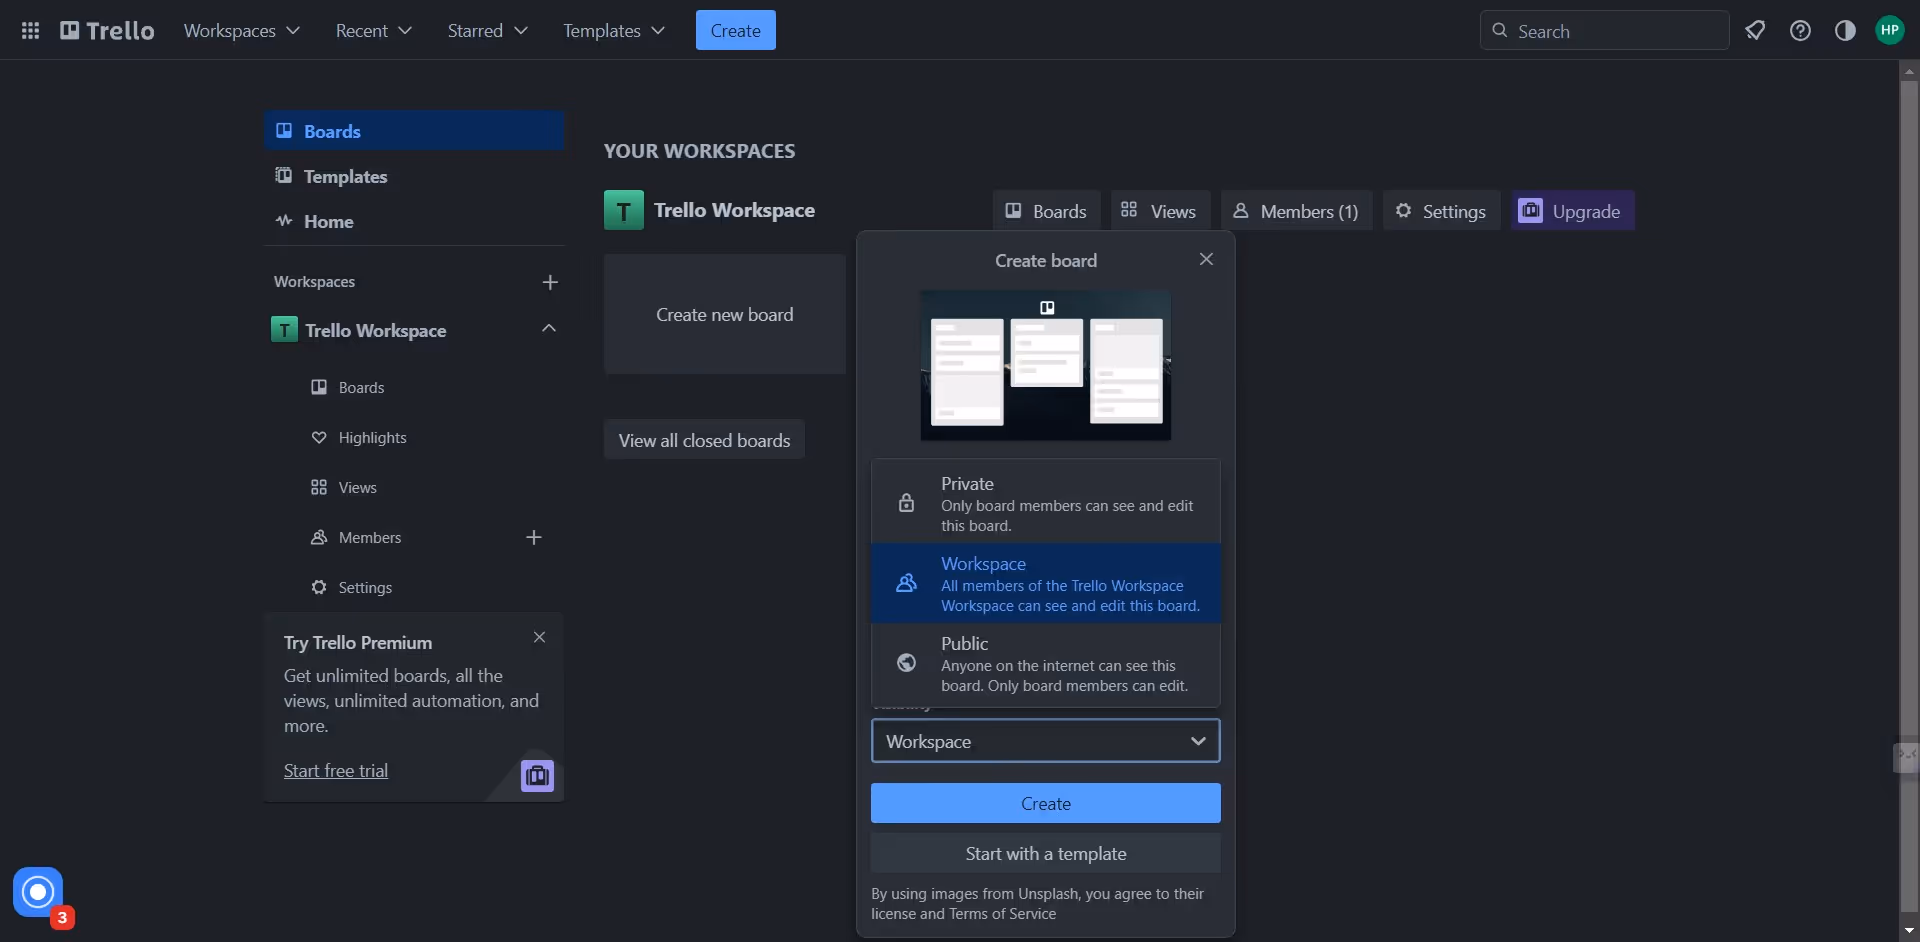Click the header Create button
This screenshot has height=942, width=1920.
click(735, 31)
